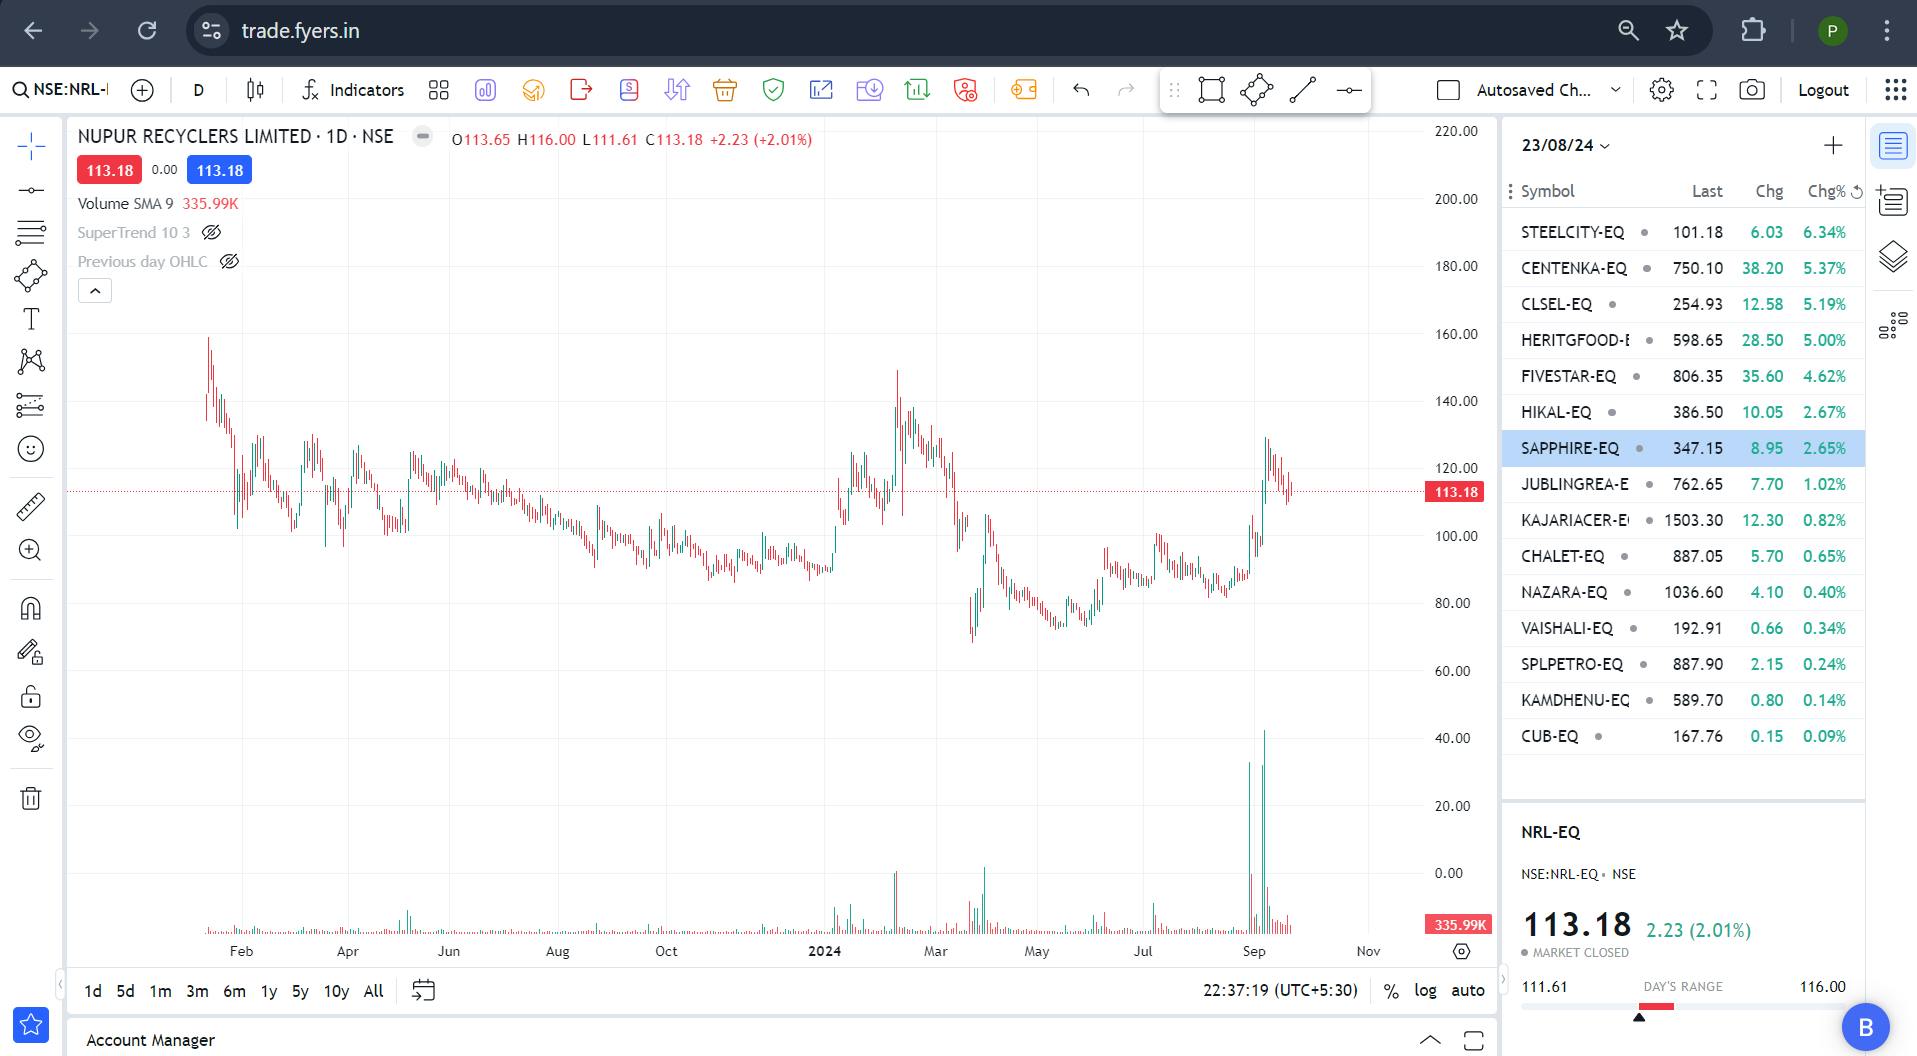Open the 23/08/24 watchlist dropdown

coord(1566,146)
